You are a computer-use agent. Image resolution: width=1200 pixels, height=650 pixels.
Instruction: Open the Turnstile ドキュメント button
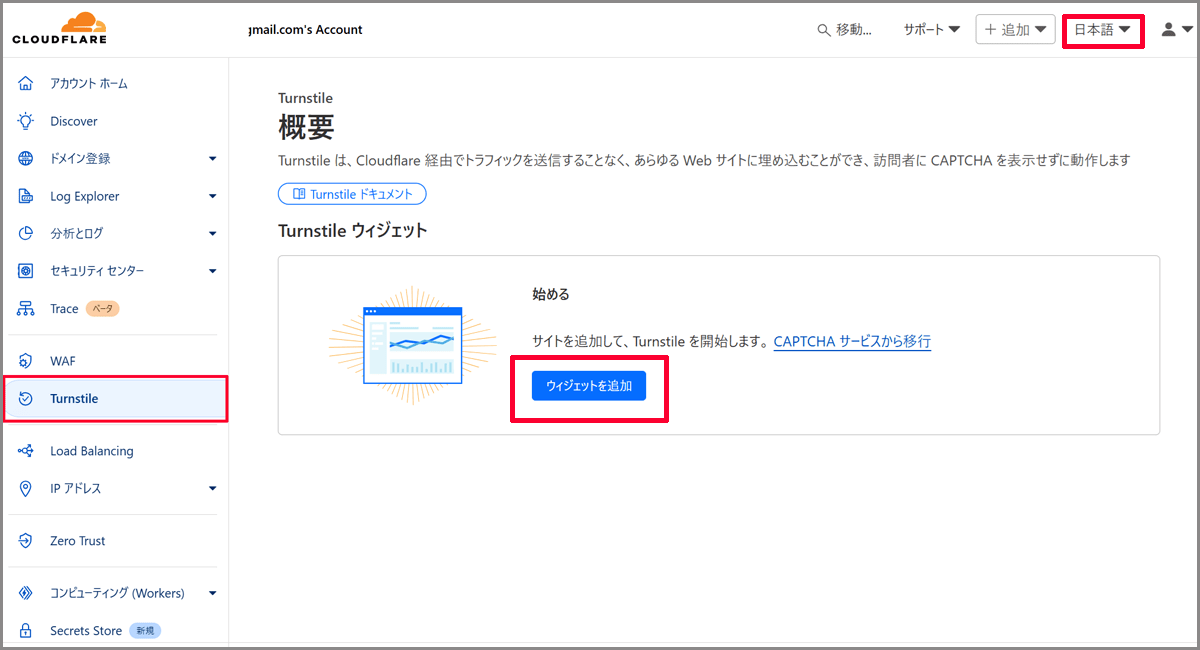352,194
